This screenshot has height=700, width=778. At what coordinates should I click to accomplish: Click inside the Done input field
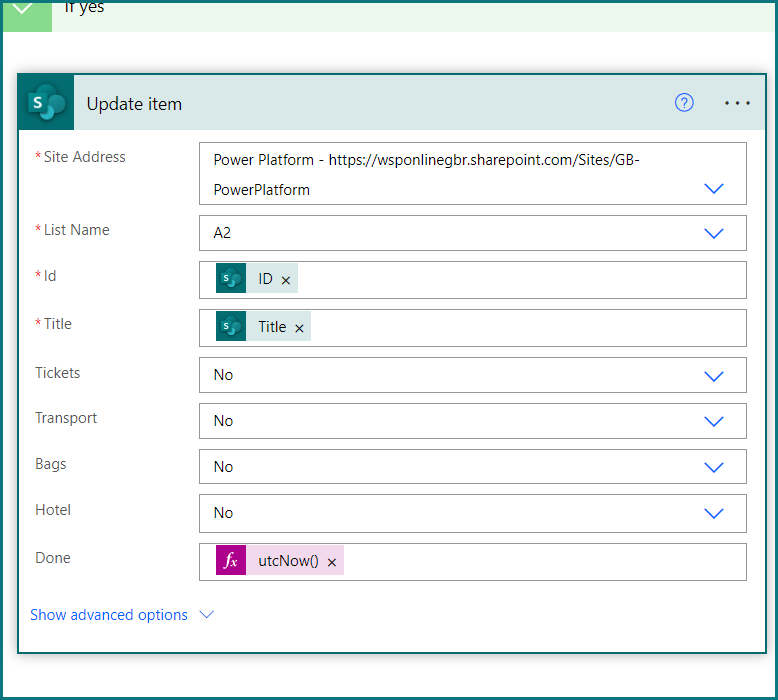click(x=472, y=562)
